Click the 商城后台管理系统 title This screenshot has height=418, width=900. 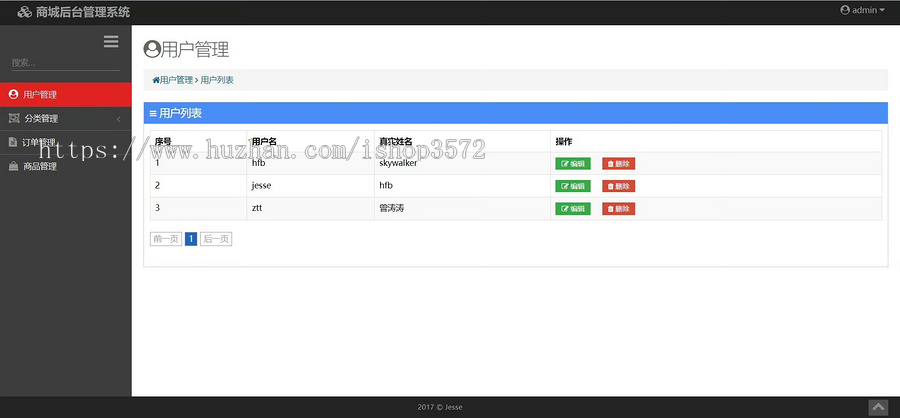point(83,12)
